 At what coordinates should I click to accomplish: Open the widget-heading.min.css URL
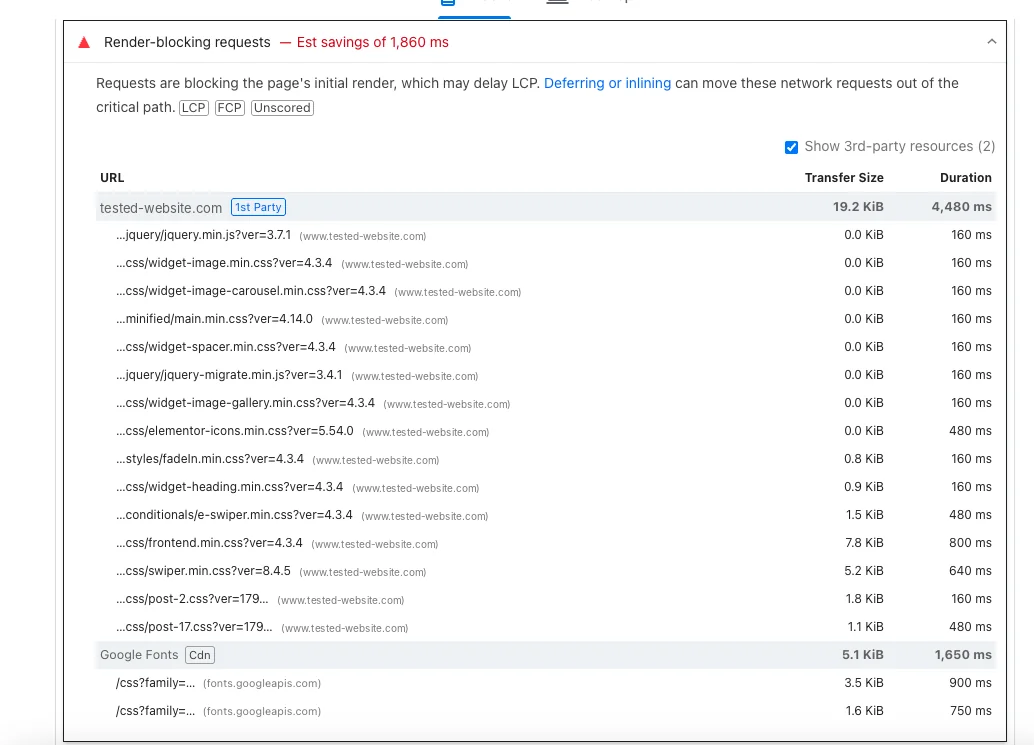click(x=229, y=487)
